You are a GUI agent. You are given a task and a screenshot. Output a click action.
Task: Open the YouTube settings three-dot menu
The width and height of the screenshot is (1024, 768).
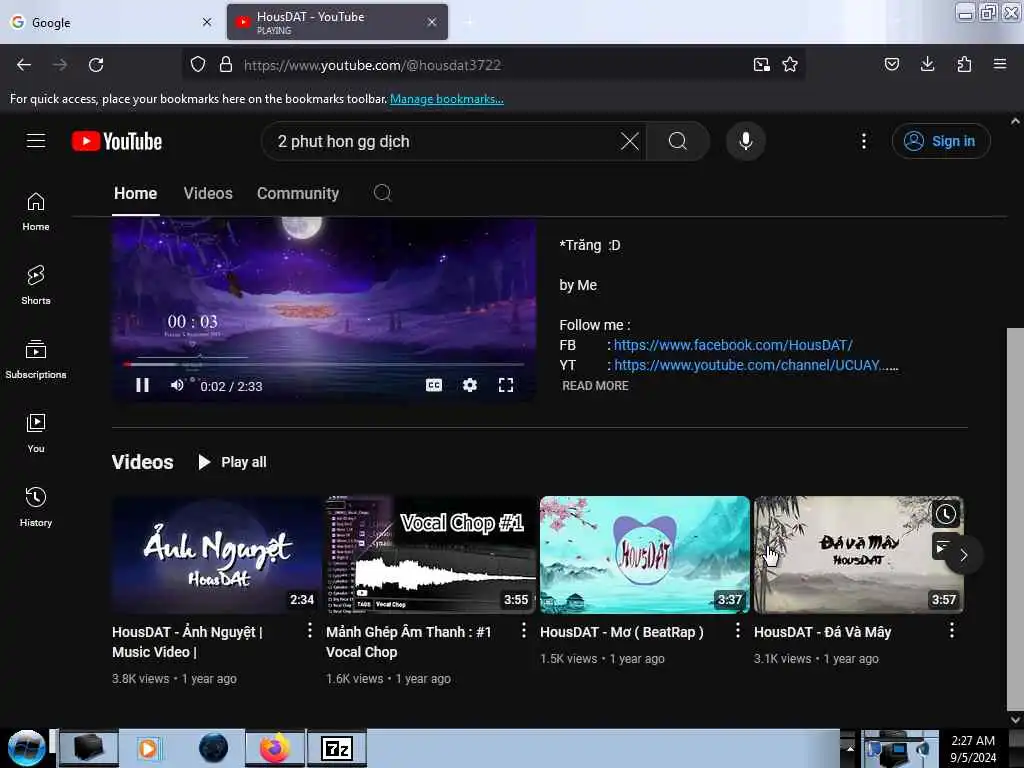[864, 141]
